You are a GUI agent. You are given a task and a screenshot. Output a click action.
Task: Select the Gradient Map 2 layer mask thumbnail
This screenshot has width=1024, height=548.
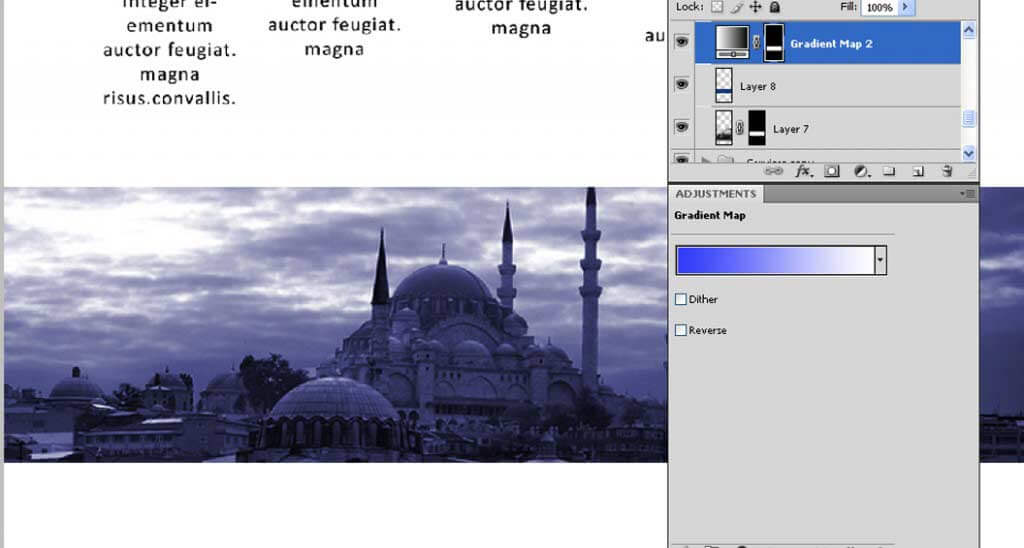pos(774,43)
